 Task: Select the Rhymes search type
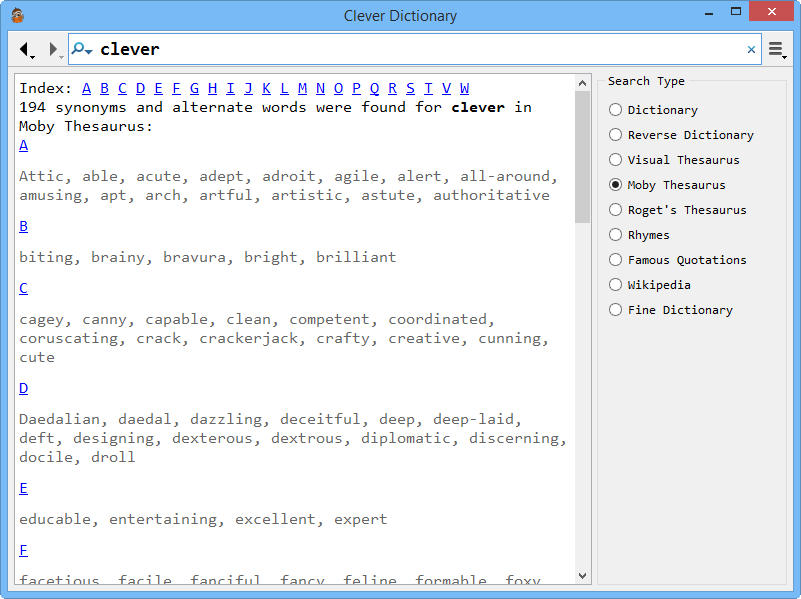(639, 235)
